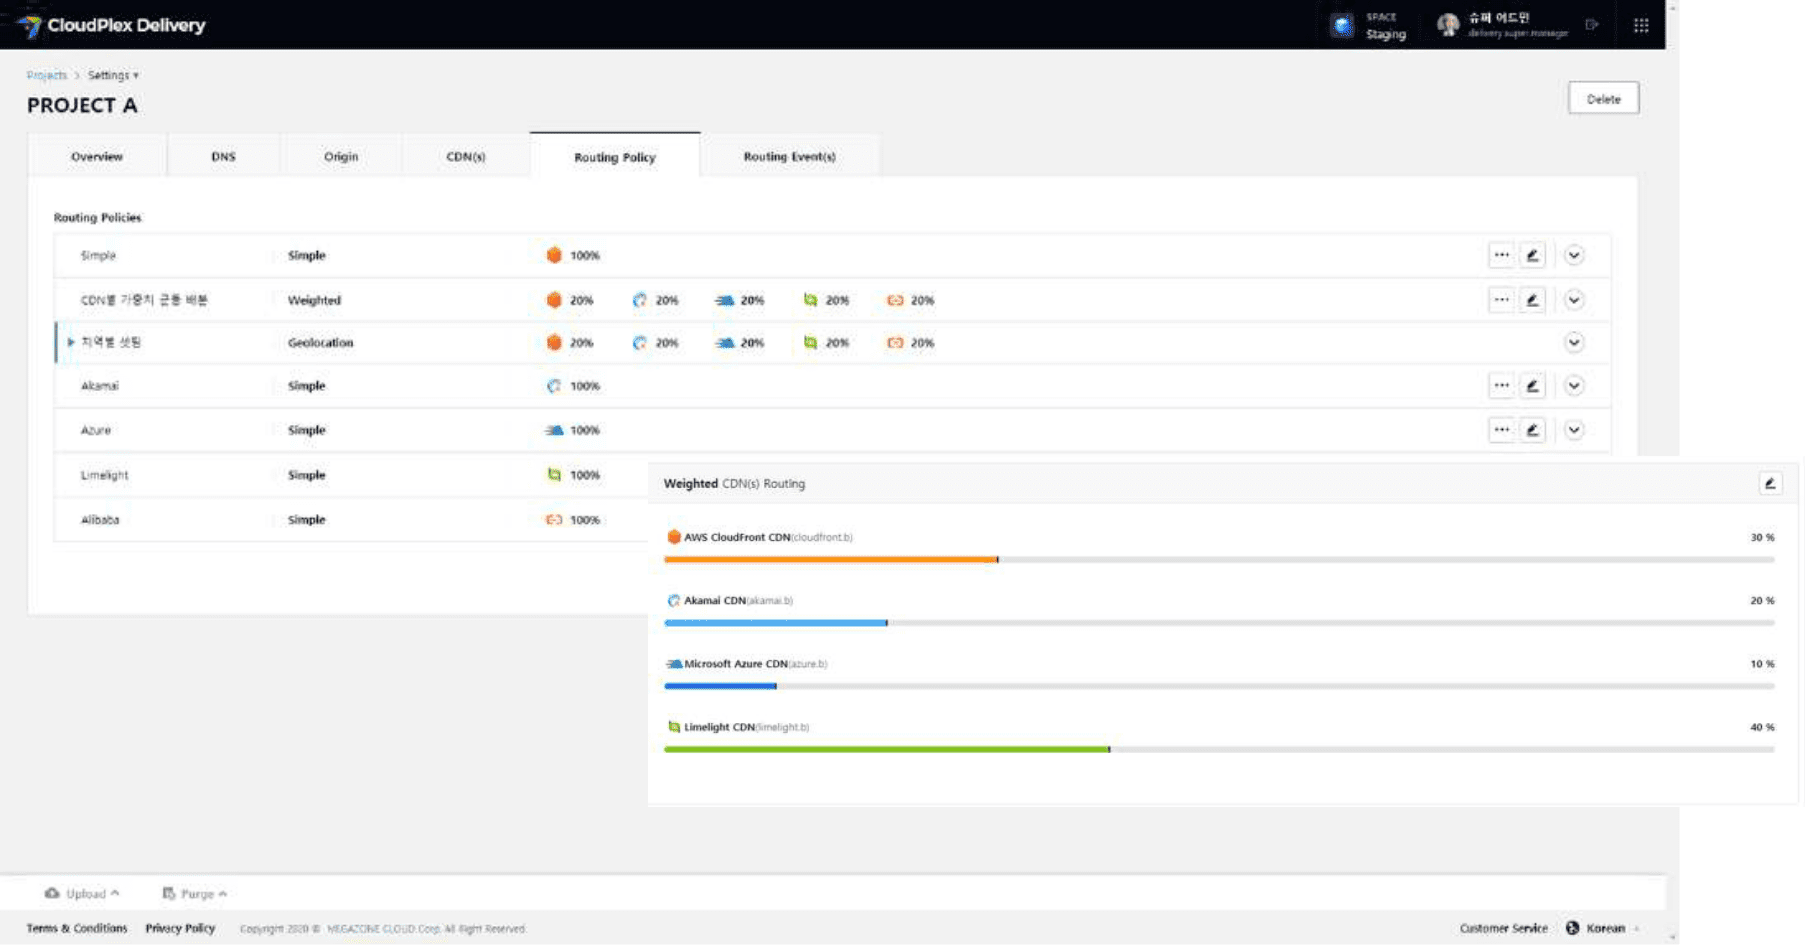Expand the Weighted policy row
The width and height of the screenshot is (1806, 946).
1573,299
